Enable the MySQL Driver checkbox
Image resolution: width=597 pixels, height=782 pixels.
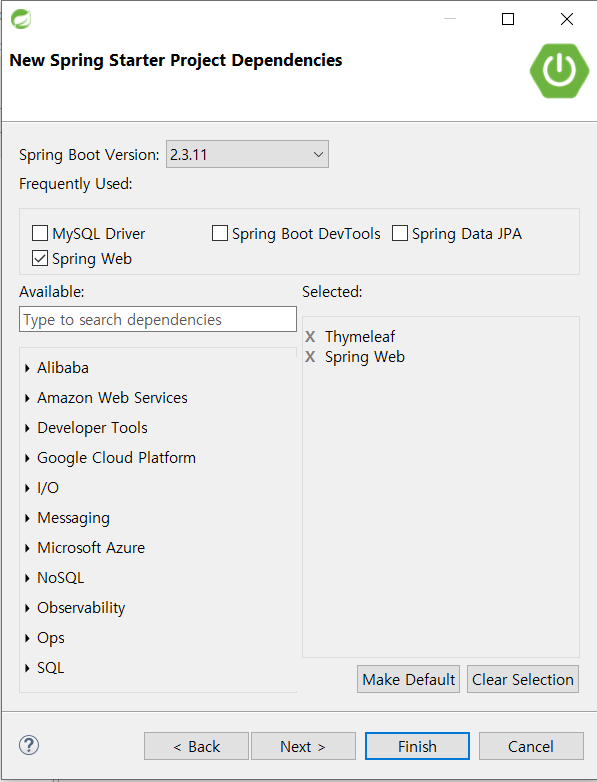pyautogui.click(x=40, y=233)
